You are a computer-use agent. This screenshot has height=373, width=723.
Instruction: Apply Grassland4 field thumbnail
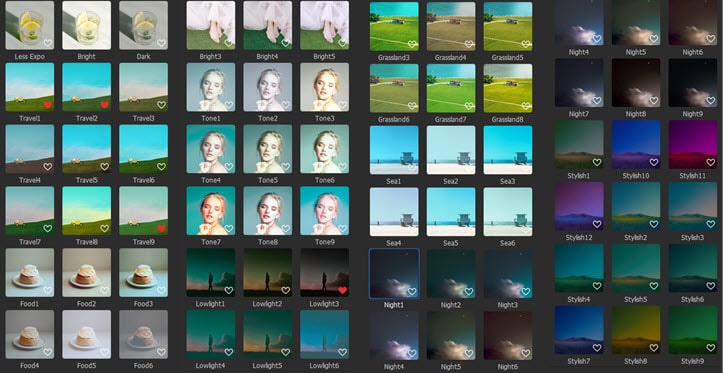451,26
